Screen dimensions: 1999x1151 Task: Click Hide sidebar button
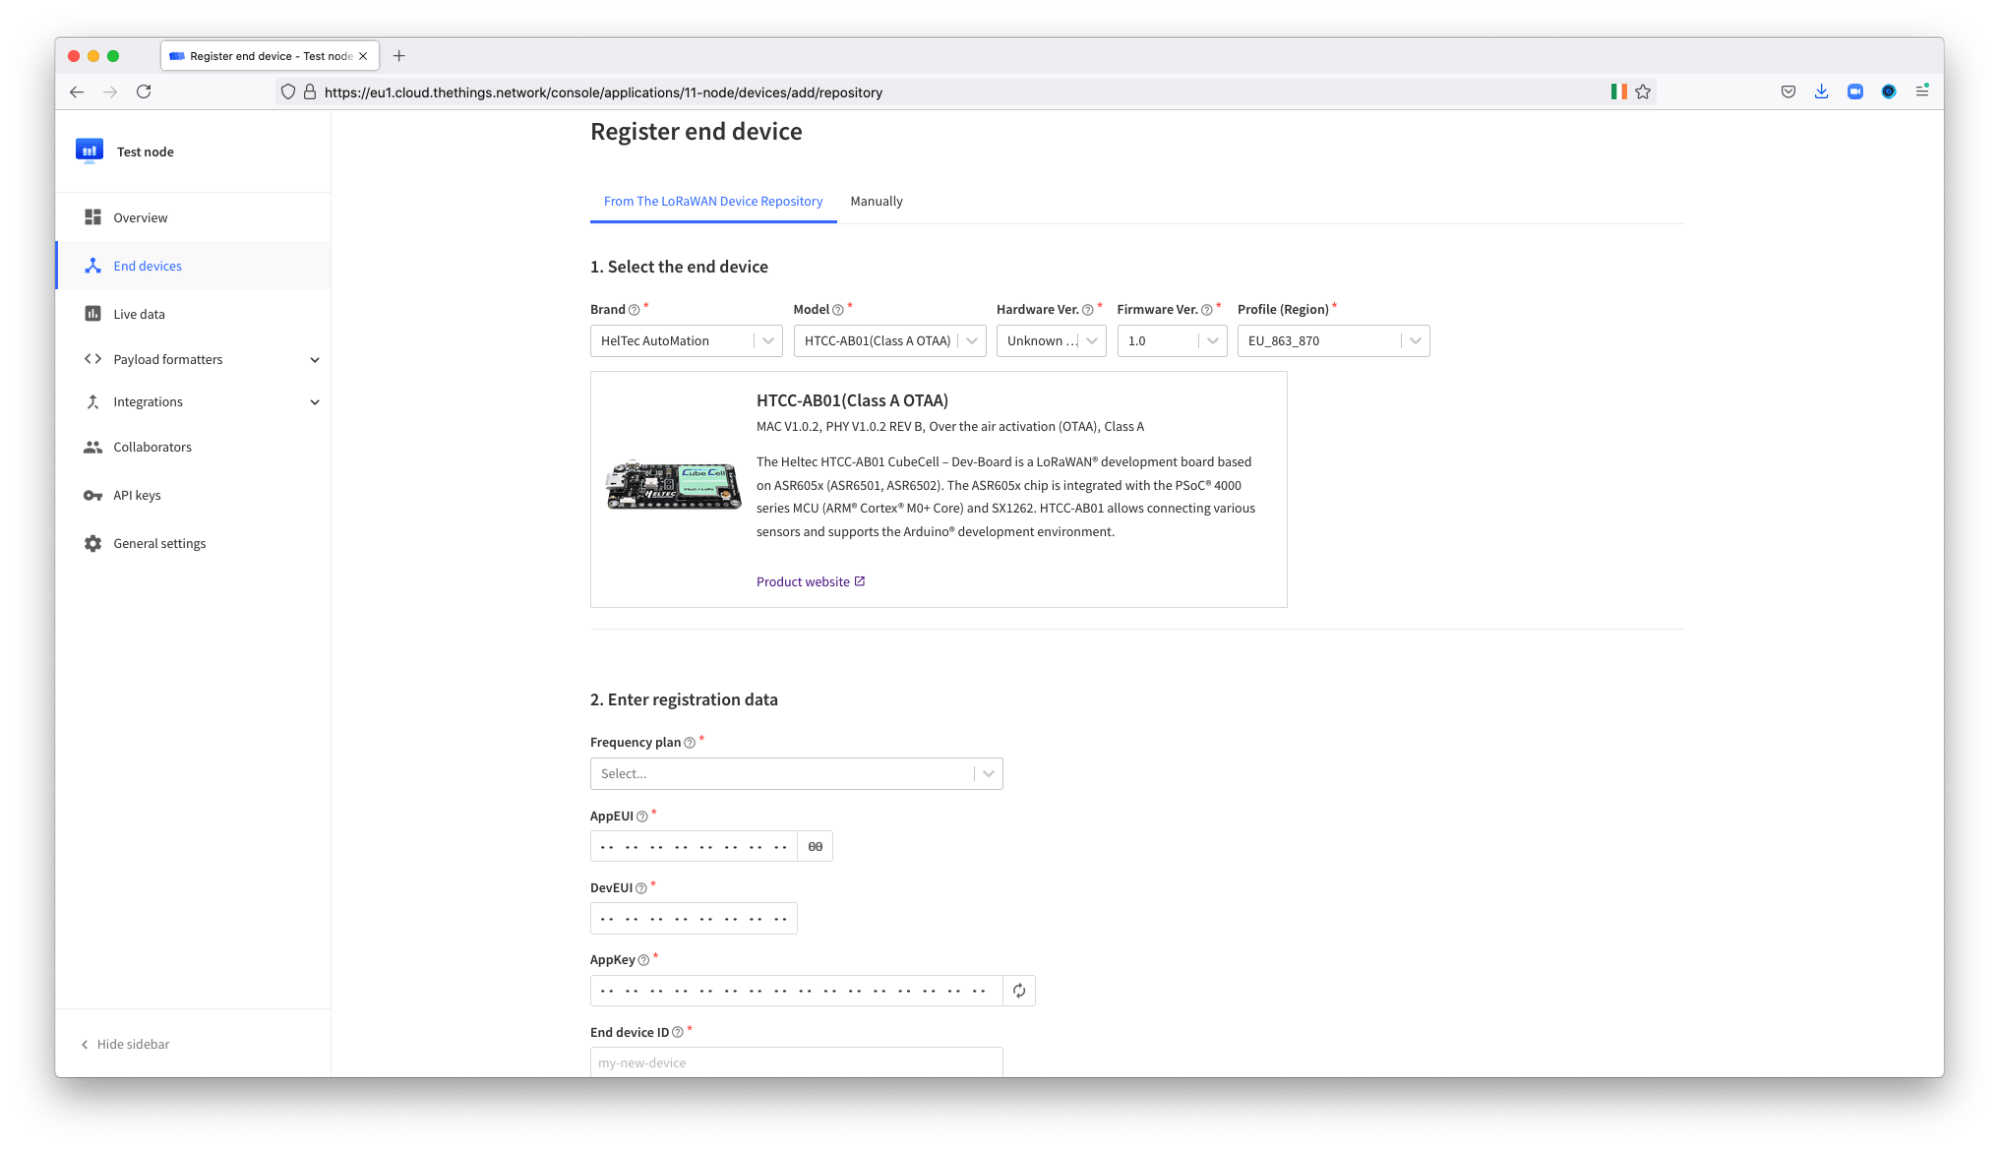click(125, 1044)
